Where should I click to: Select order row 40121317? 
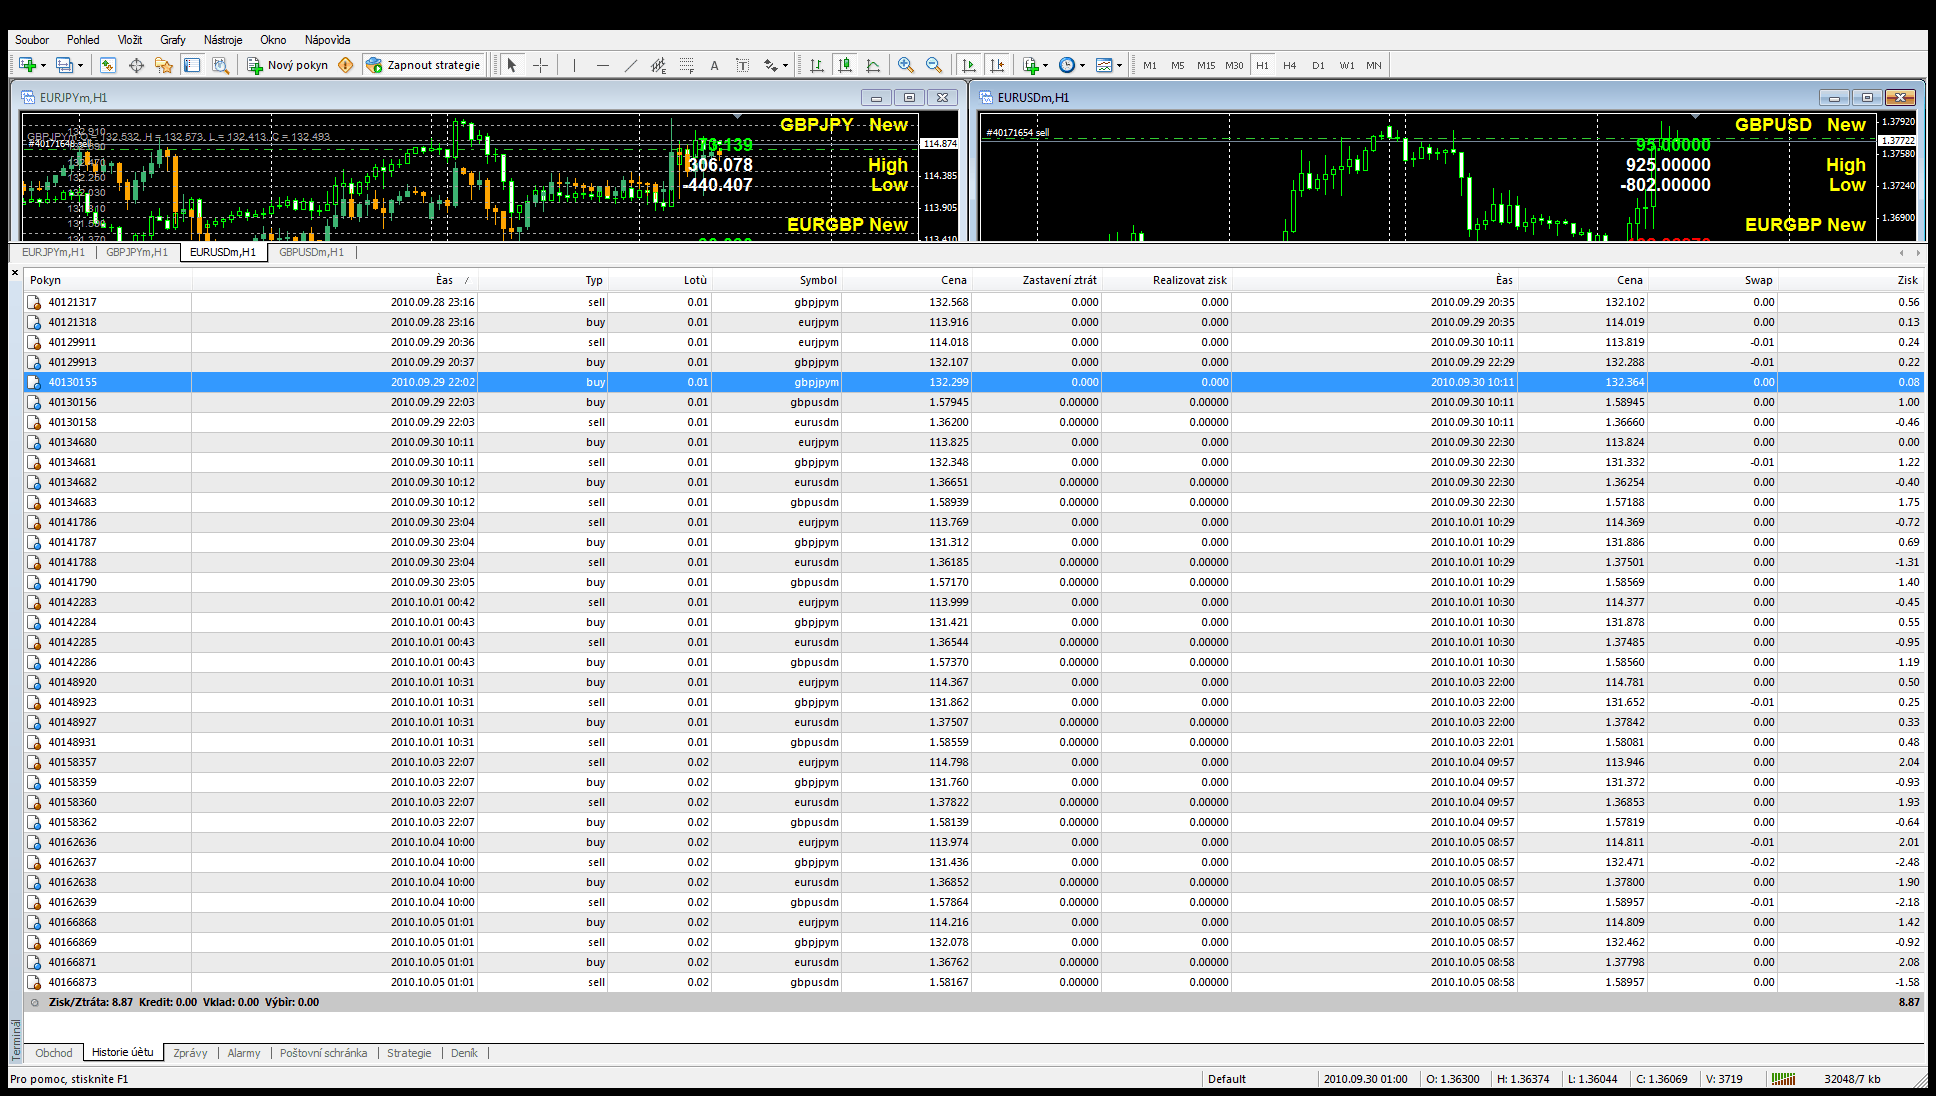973,302
